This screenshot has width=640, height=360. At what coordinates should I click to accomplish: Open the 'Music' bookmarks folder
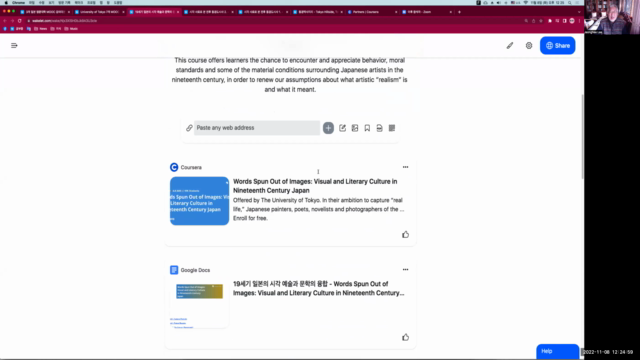click(71, 29)
